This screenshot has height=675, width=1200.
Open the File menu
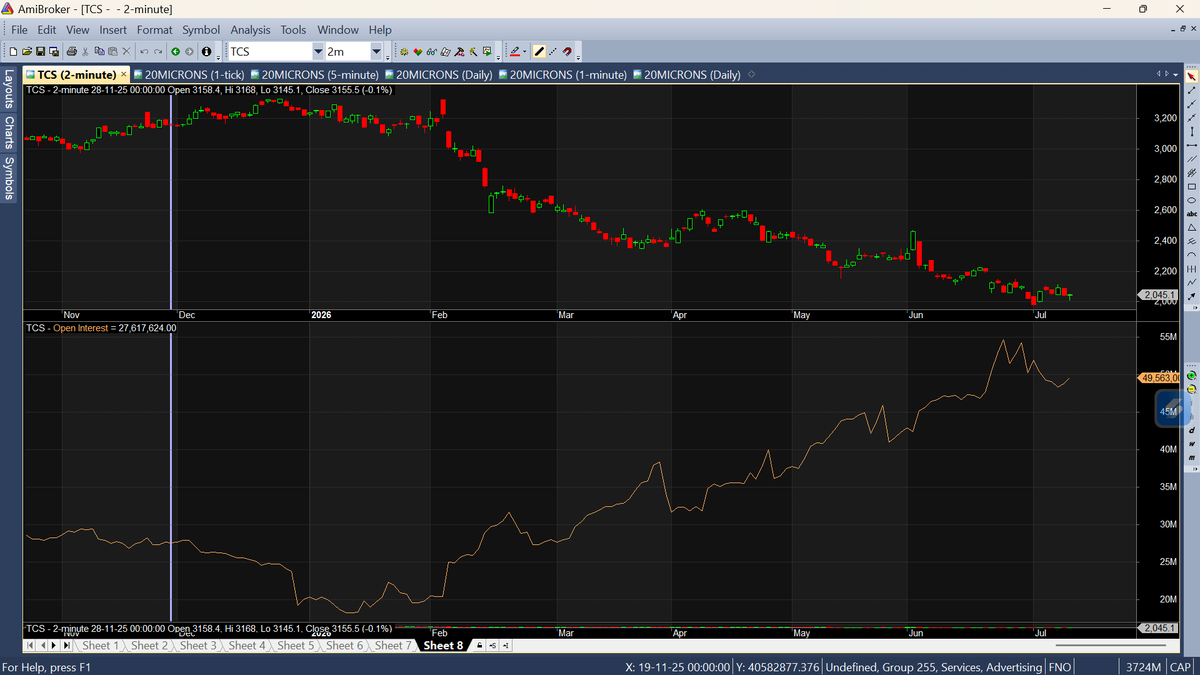(x=19, y=30)
